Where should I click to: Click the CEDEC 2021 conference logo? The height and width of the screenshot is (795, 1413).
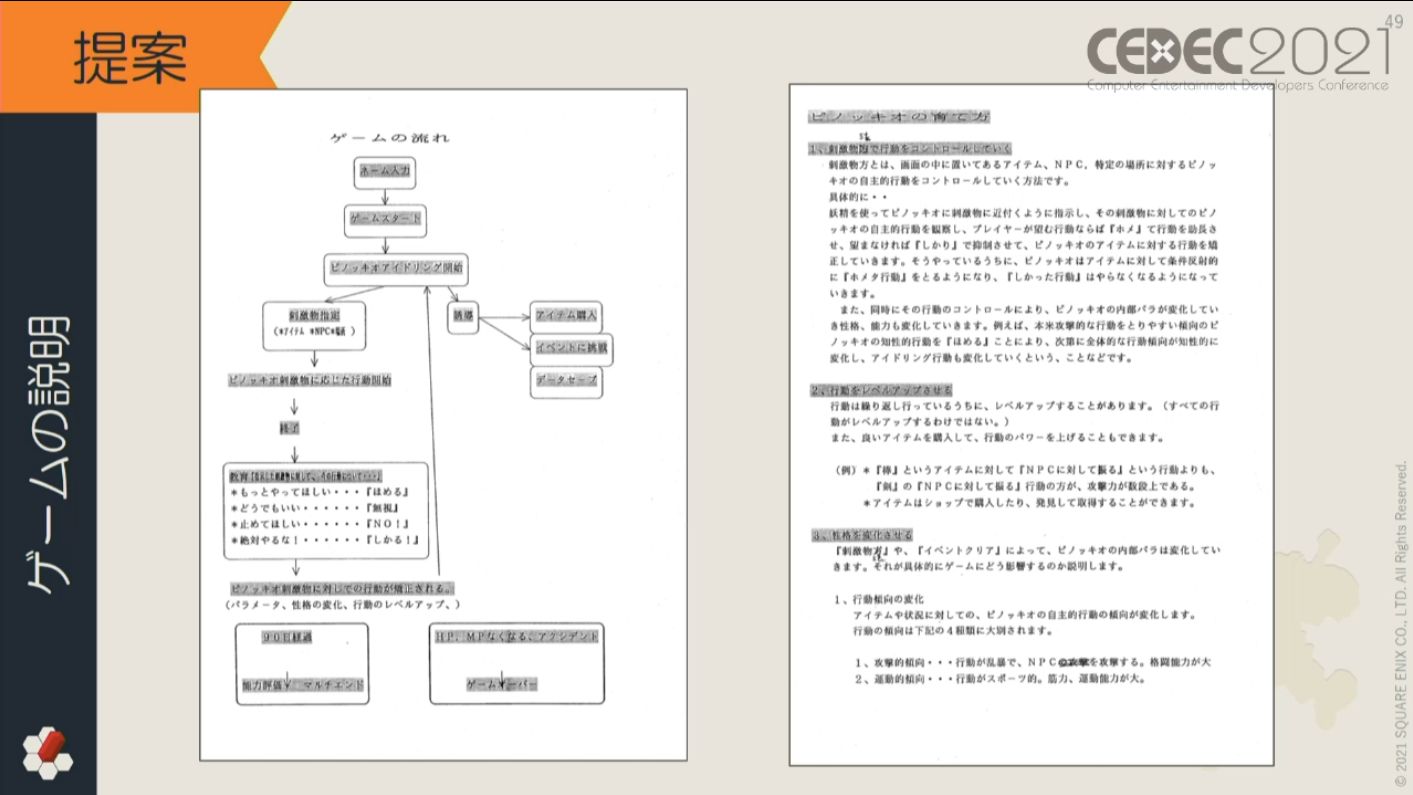1237,56
